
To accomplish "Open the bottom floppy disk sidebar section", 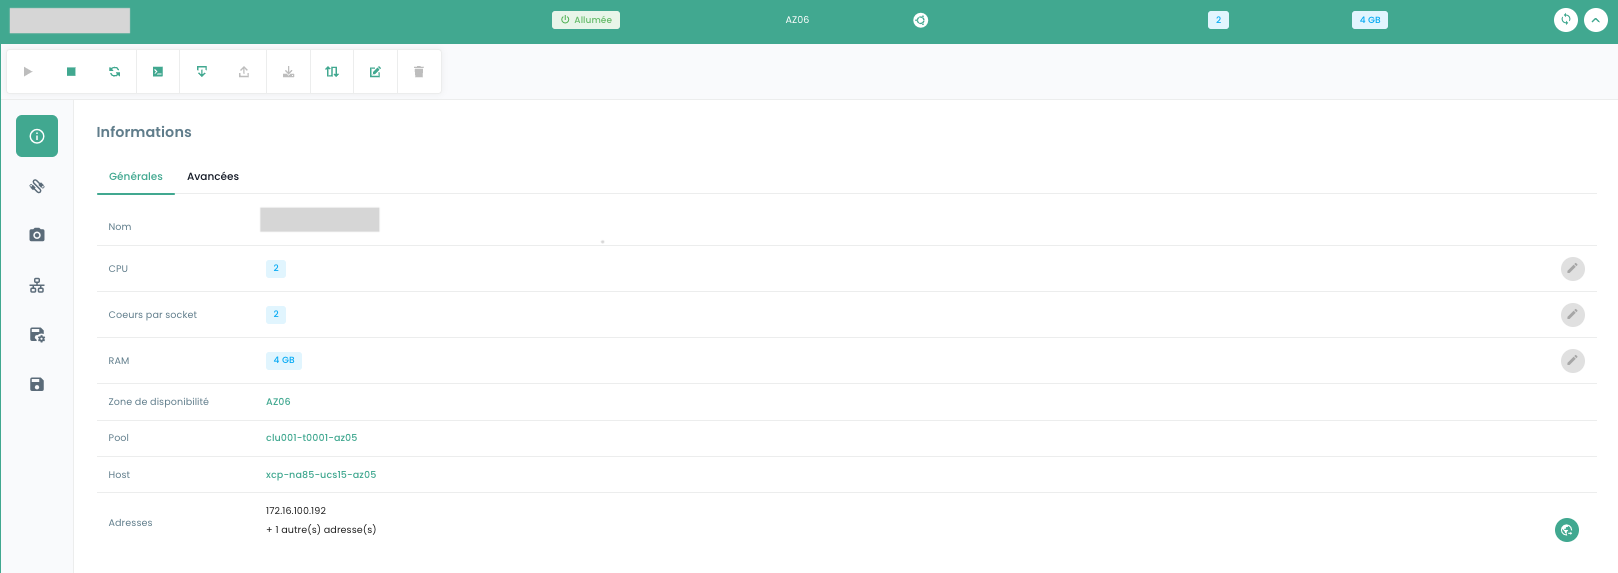I will pyautogui.click(x=37, y=384).
